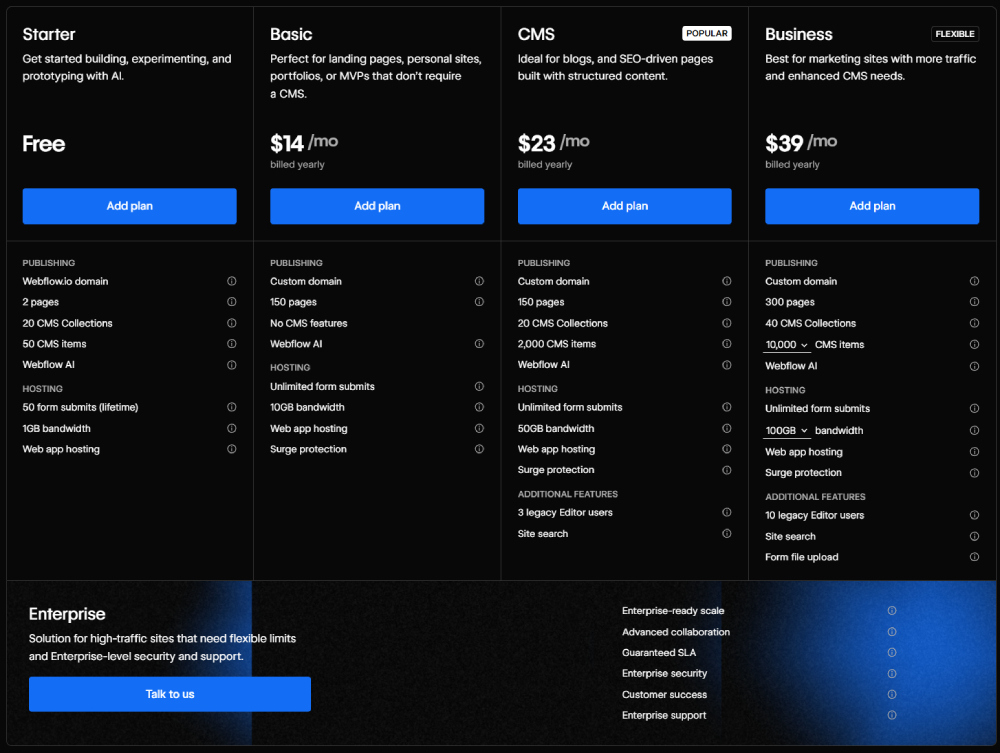Show info for Webflow.io domain
Viewport: 1000px width, 753px height.
232,281
